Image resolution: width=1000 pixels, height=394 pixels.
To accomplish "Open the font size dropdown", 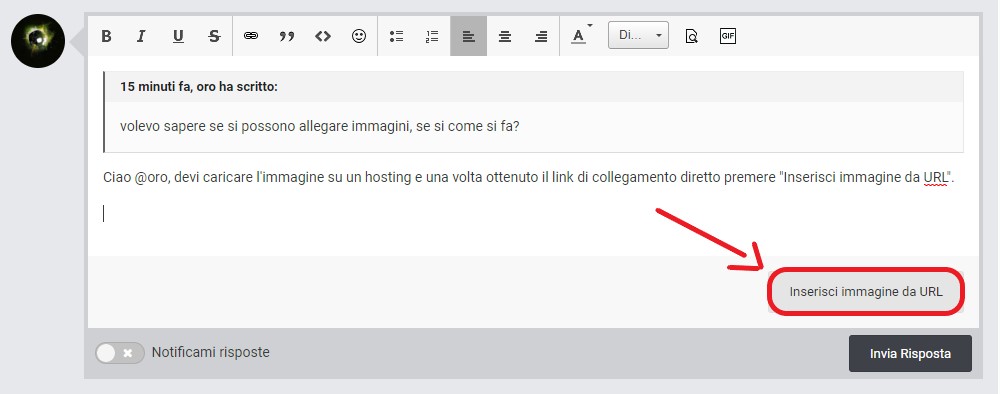I will [638, 36].
